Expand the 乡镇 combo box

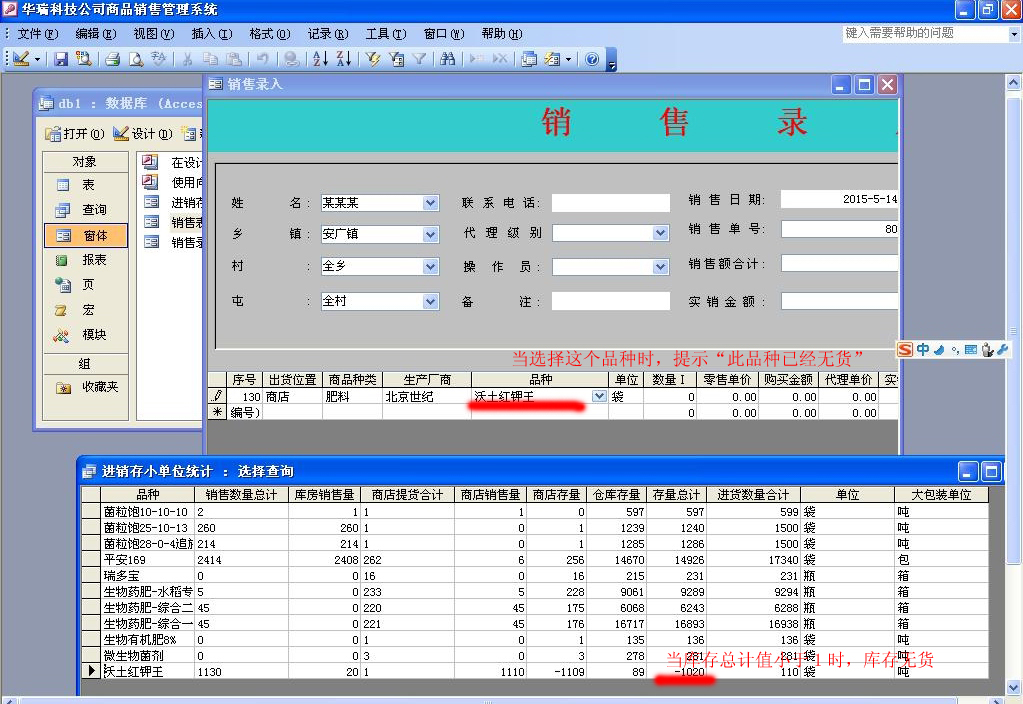point(430,235)
